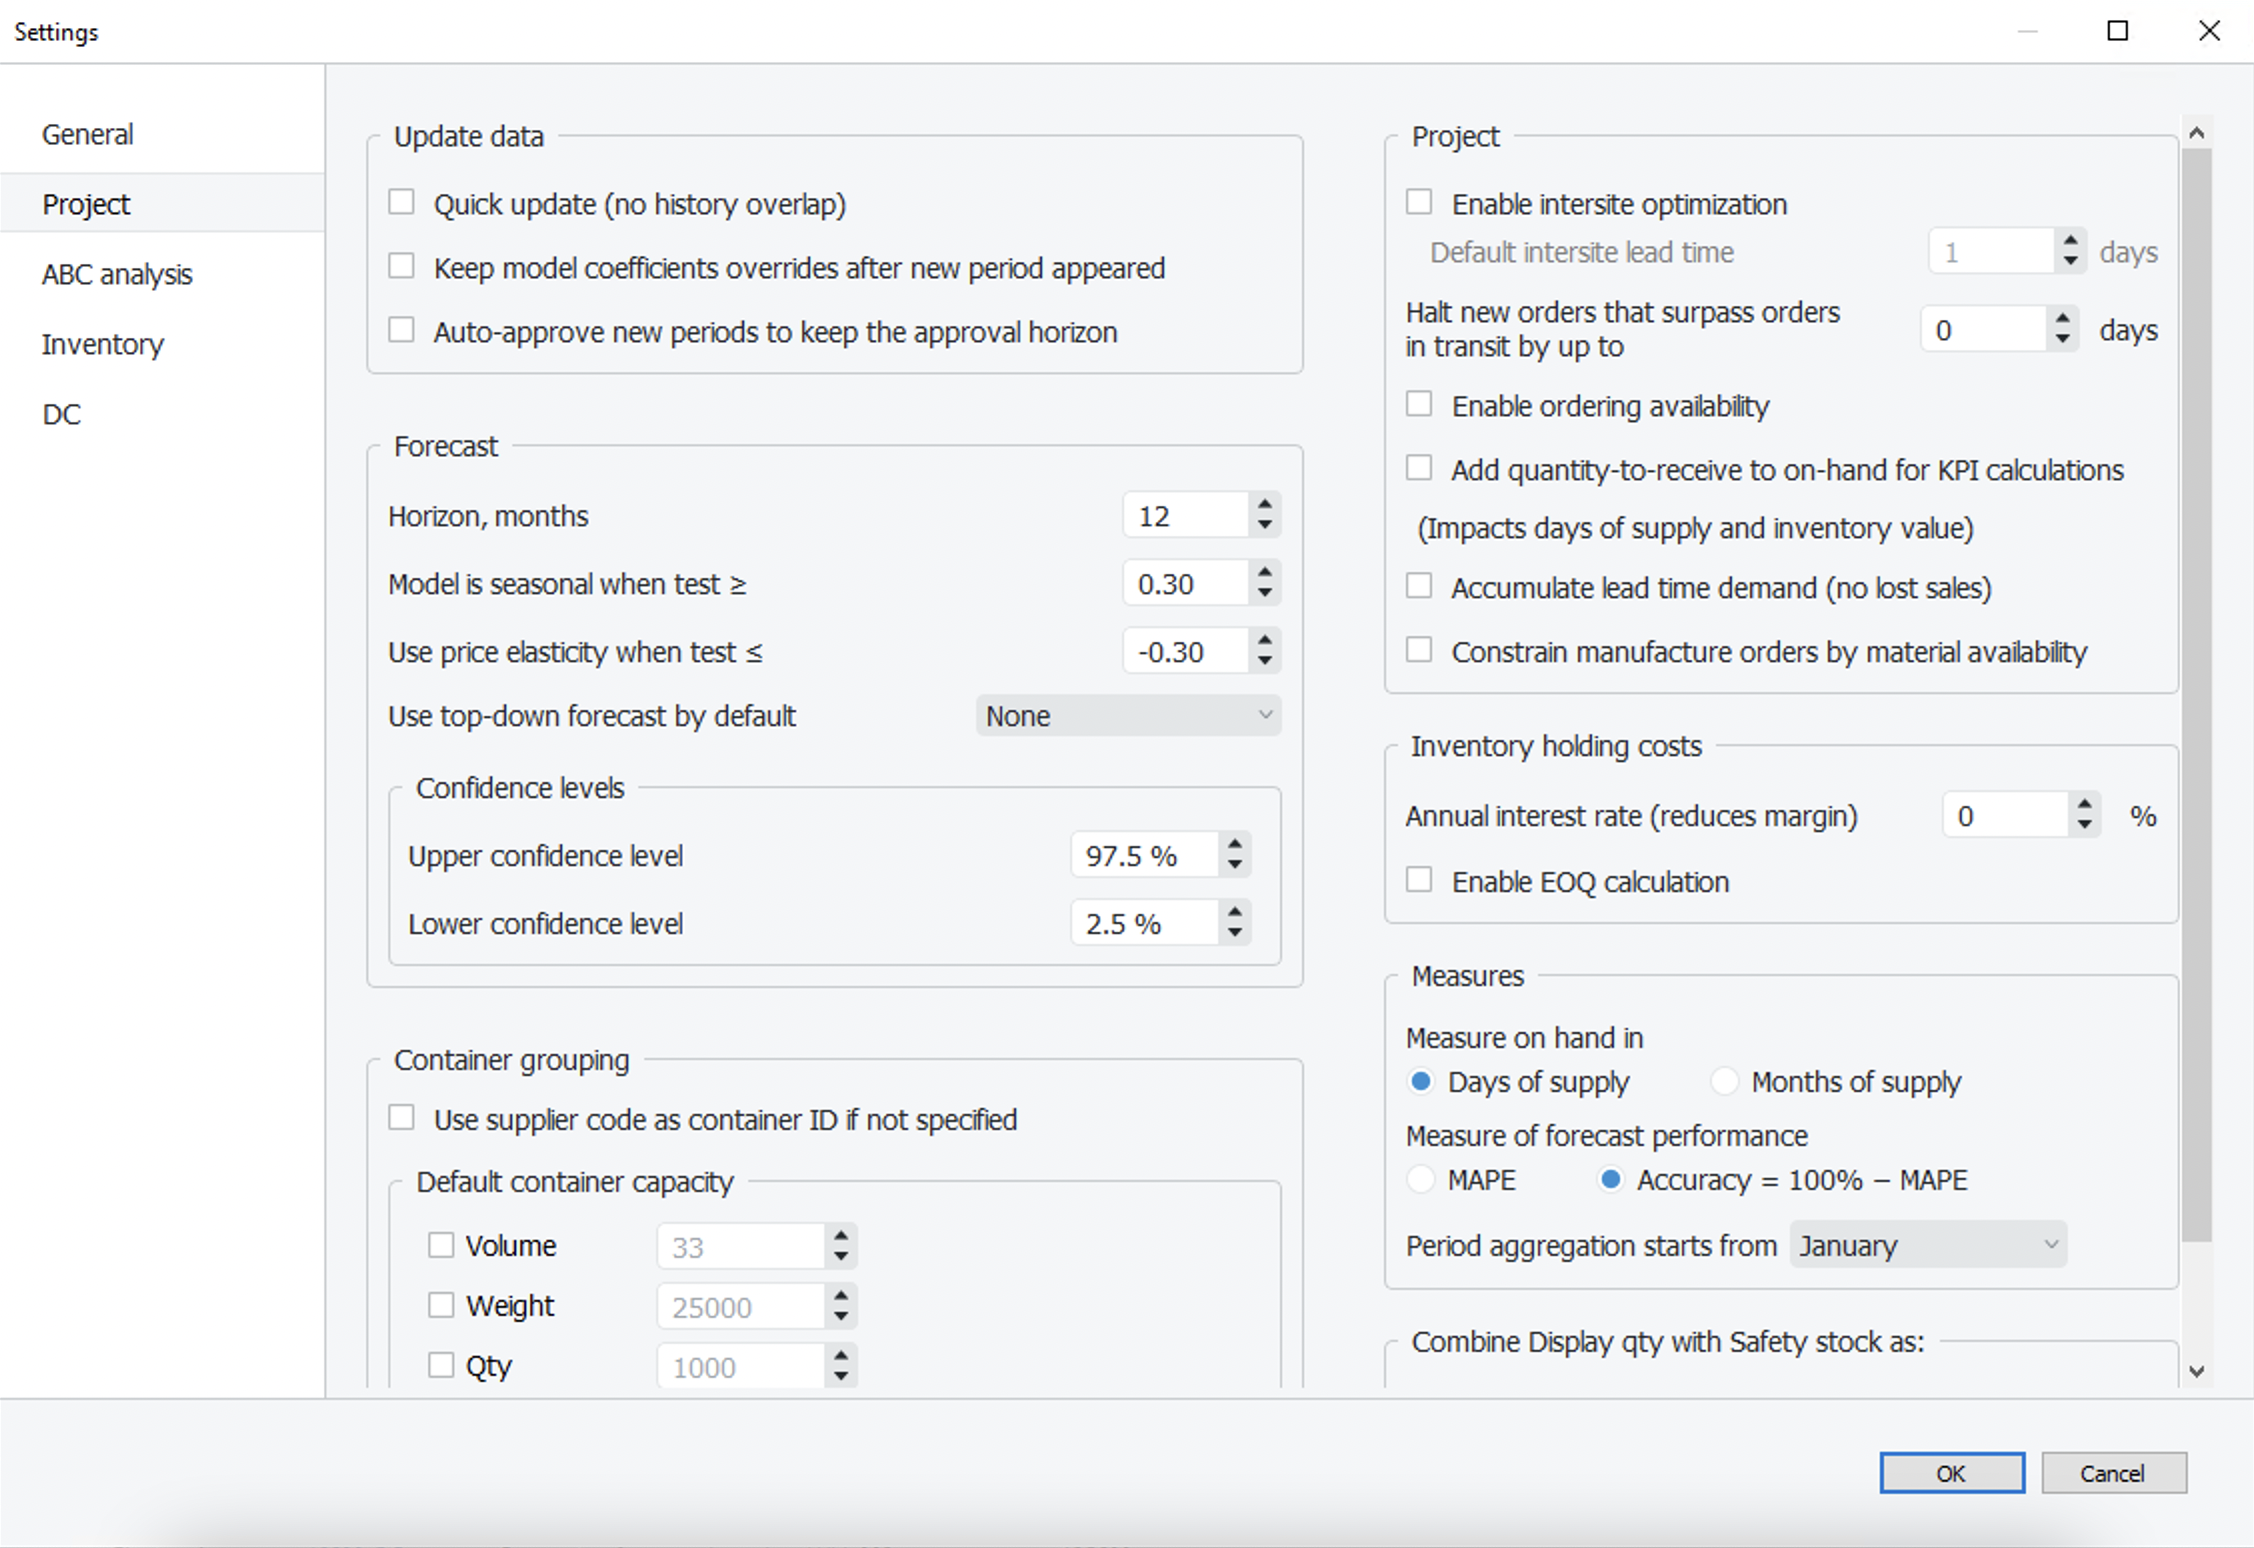Check Enable intersite optimization

click(x=1419, y=203)
